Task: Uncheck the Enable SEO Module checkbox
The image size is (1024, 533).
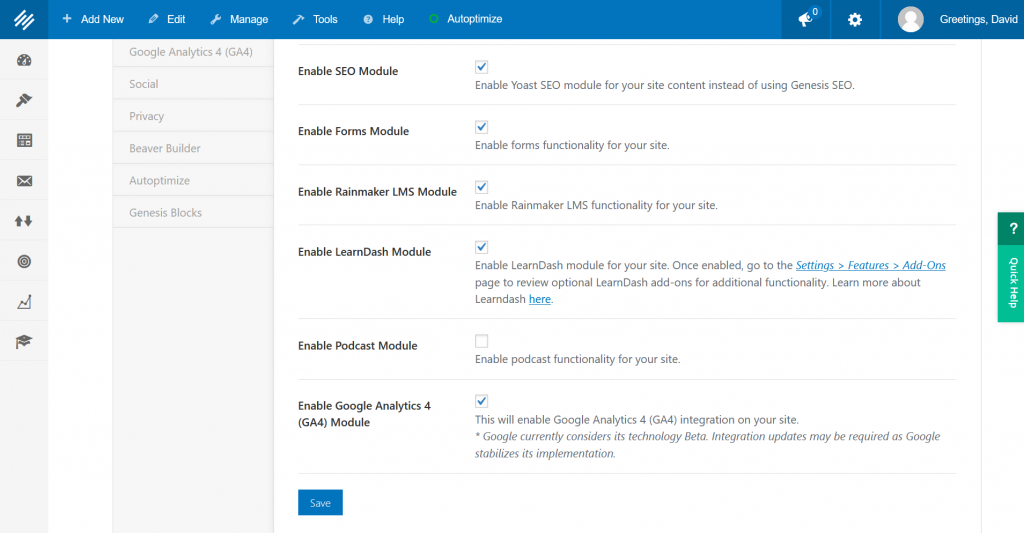Action: (x=481, y=67)
